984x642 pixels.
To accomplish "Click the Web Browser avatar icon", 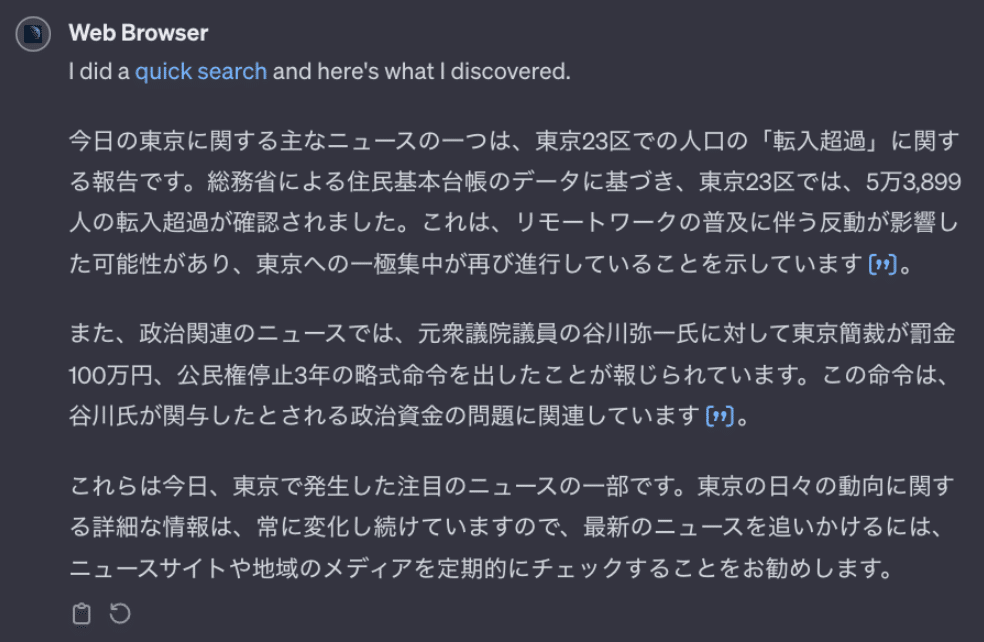I will pos(34,34).
